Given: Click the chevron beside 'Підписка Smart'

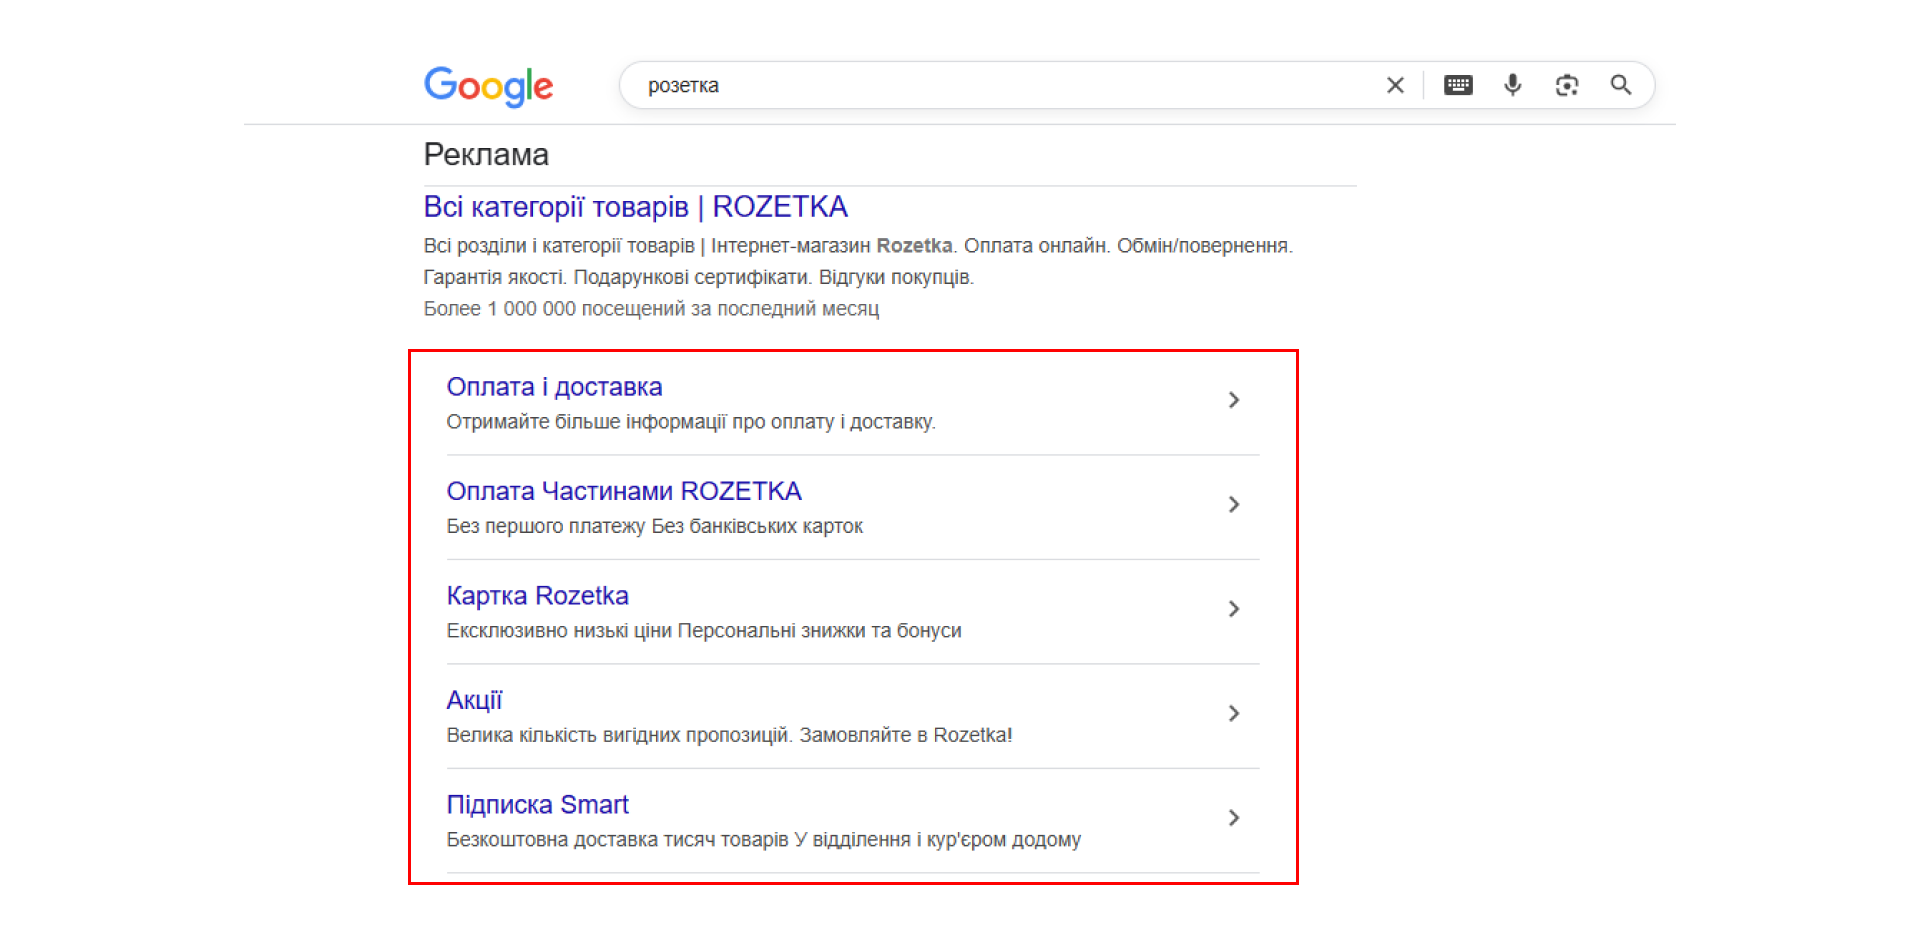Looking at the screenshot, I should point(1233,818).
